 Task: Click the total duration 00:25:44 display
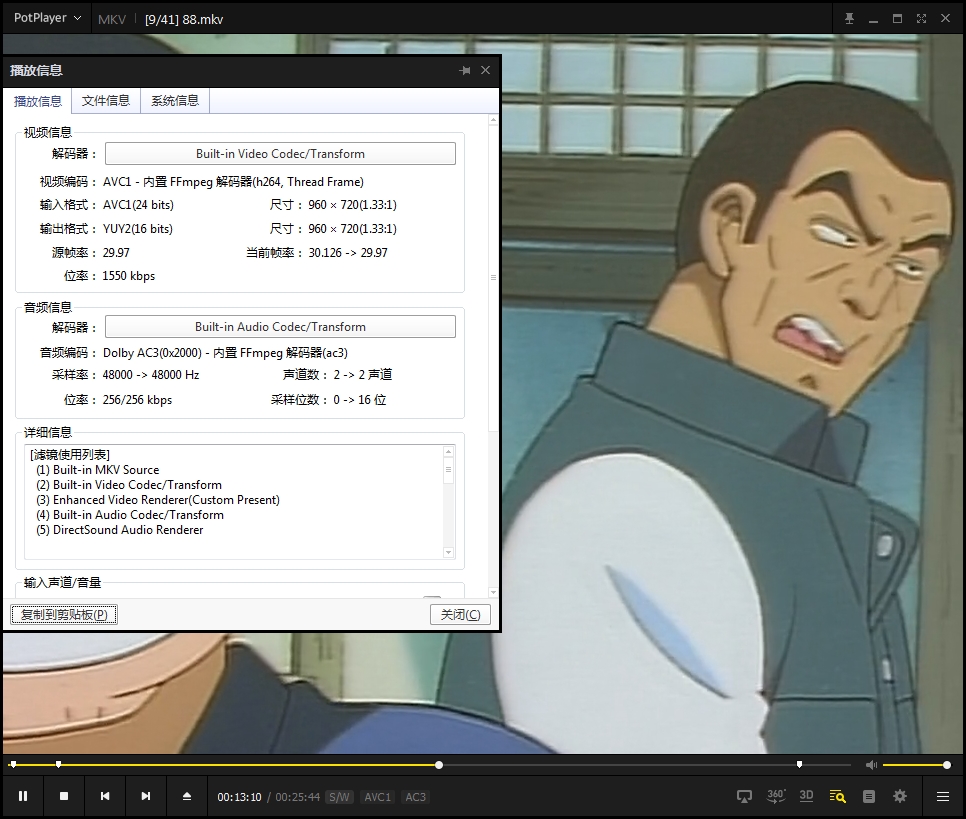point(298,797)
